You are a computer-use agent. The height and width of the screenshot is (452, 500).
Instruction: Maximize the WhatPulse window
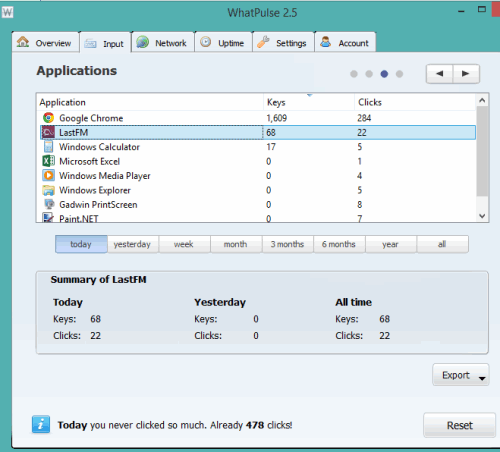tap(482, 10)
